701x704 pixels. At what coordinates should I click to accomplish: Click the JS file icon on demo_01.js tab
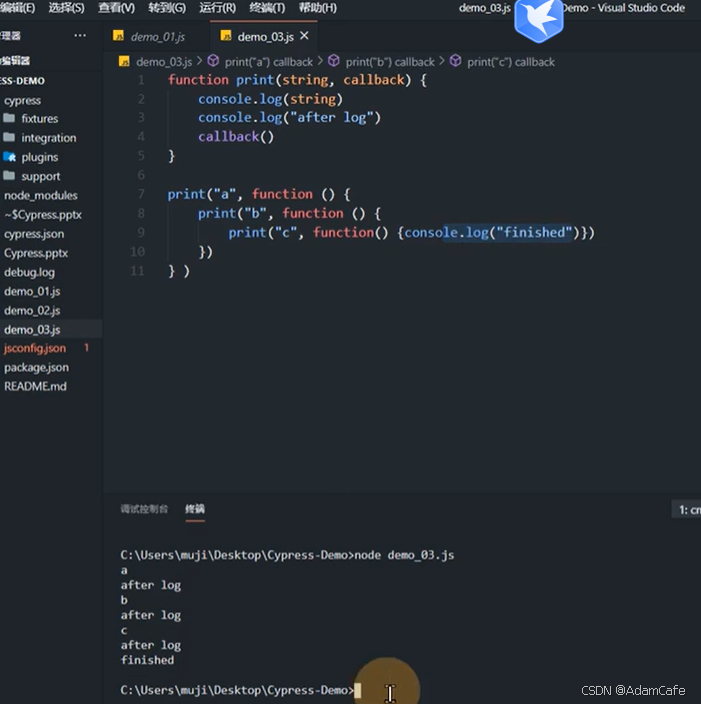(118, 36)
